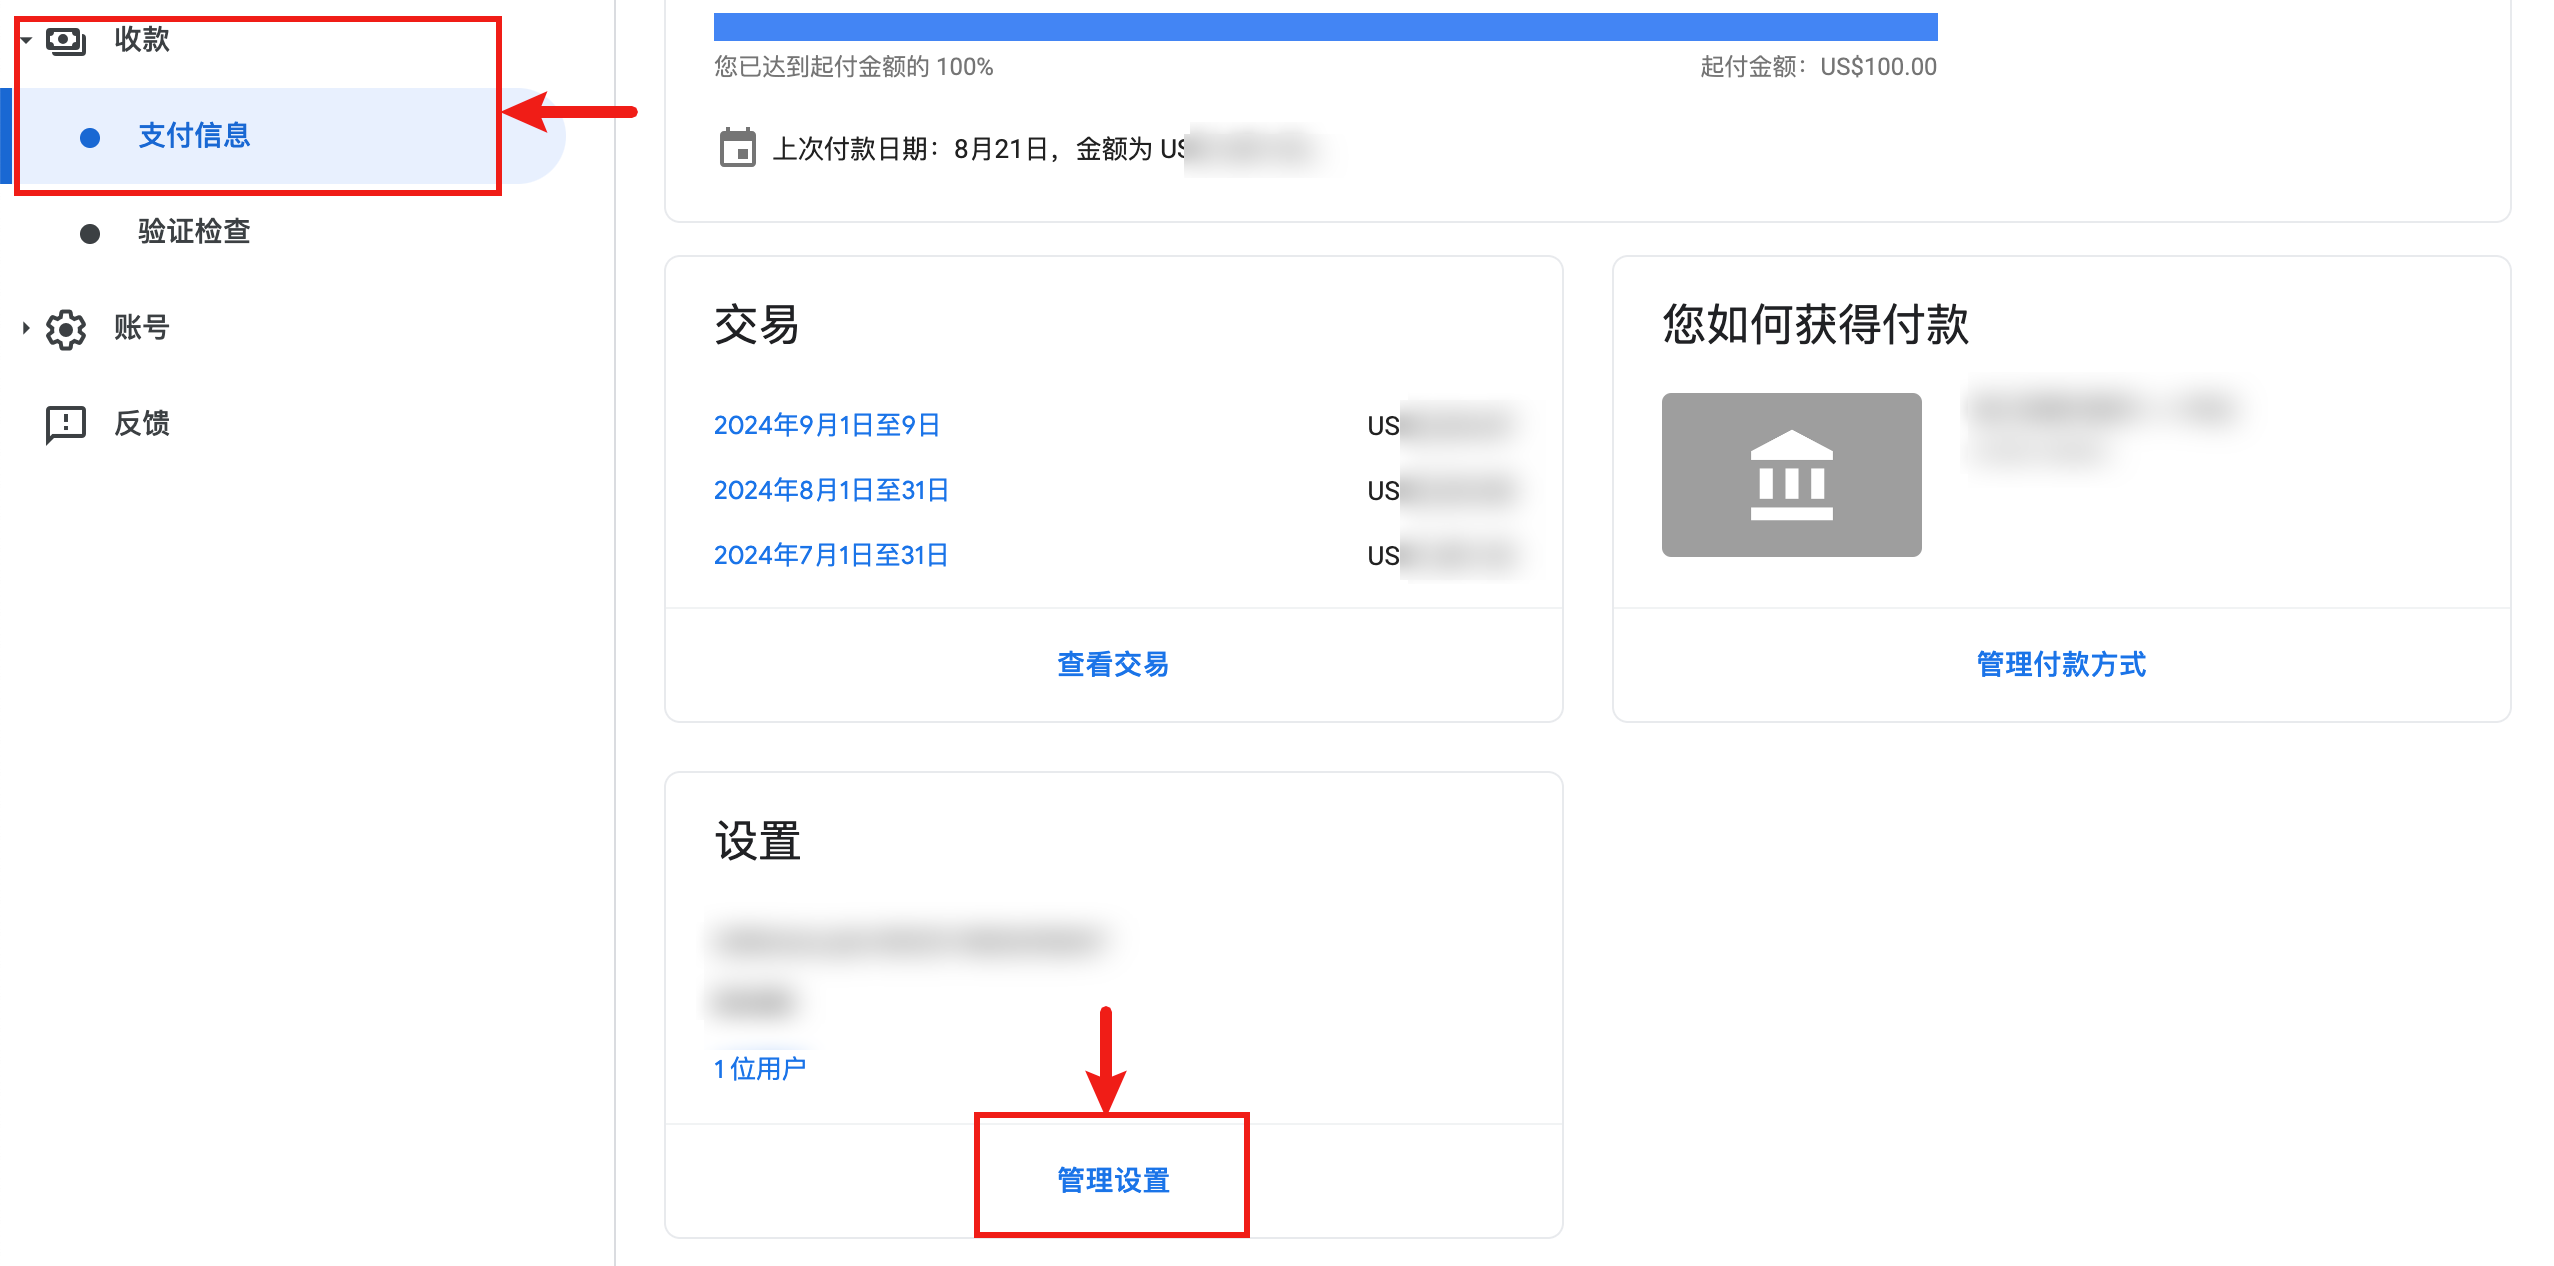Screen dimensions: 2554x1266
Task: Click the 查看交易 button
Action: coord(1113,664)
